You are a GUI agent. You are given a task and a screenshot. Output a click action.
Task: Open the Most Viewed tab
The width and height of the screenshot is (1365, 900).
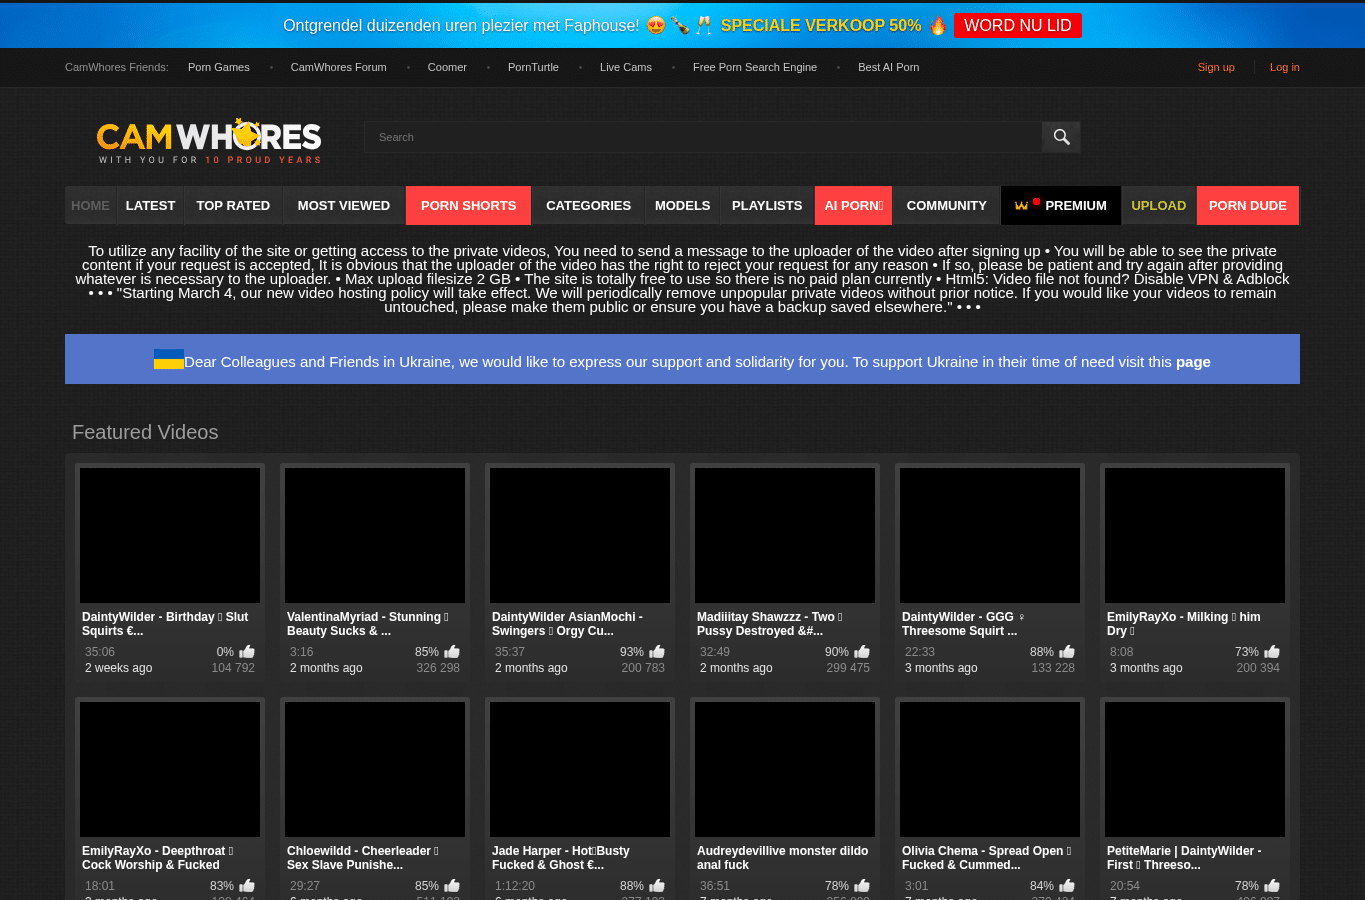(344, 205)
